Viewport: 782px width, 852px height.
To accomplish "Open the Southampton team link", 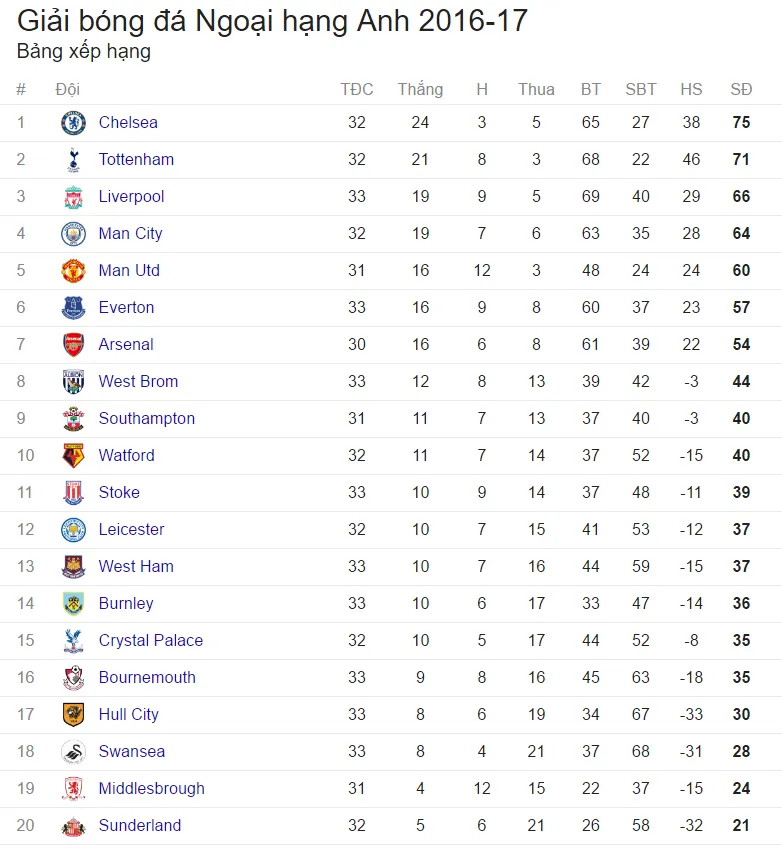I will [x=147, y=418].
